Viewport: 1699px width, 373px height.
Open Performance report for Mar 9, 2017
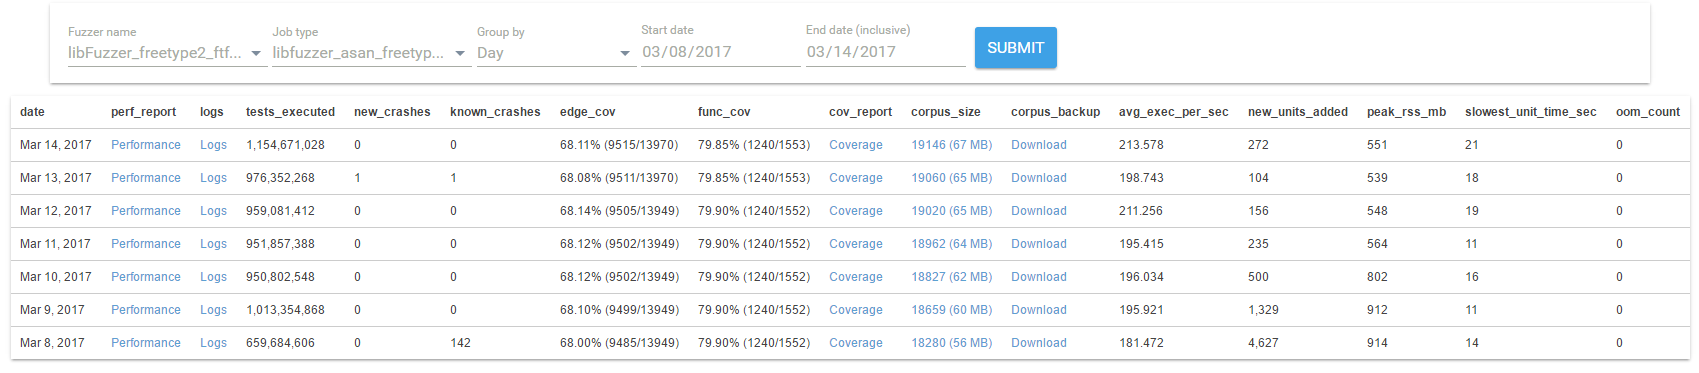[146, 310]
